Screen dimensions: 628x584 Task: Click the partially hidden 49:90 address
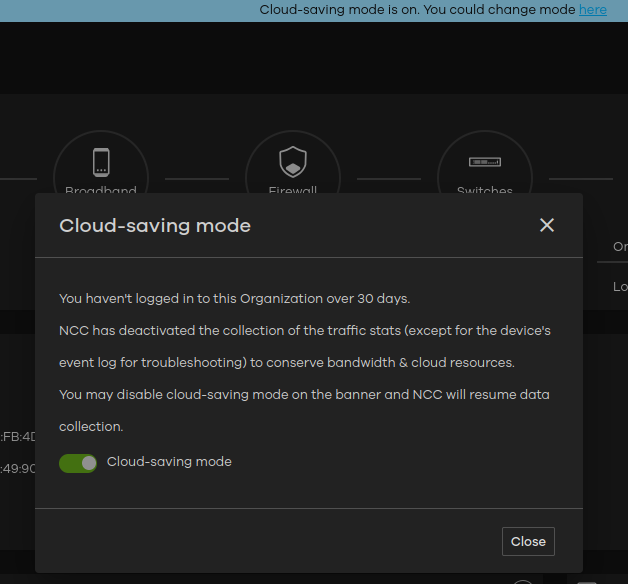[x=18, y=468]
